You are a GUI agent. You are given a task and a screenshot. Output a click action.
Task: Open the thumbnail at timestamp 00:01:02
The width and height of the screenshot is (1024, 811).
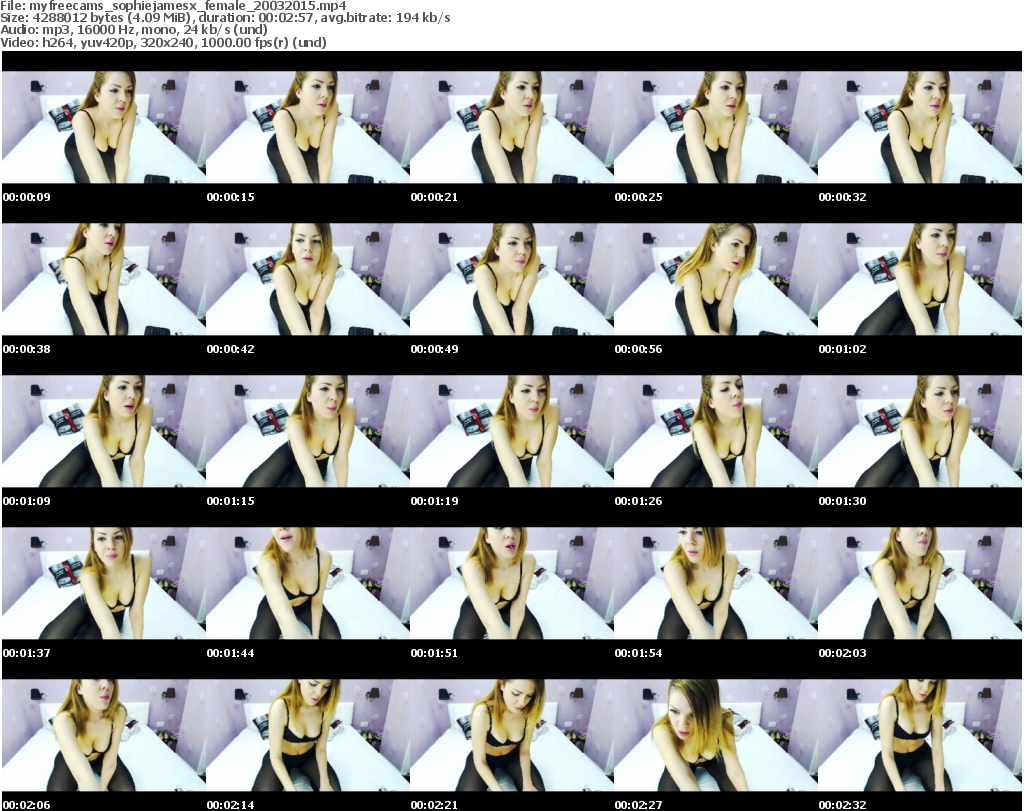point(920,279)
